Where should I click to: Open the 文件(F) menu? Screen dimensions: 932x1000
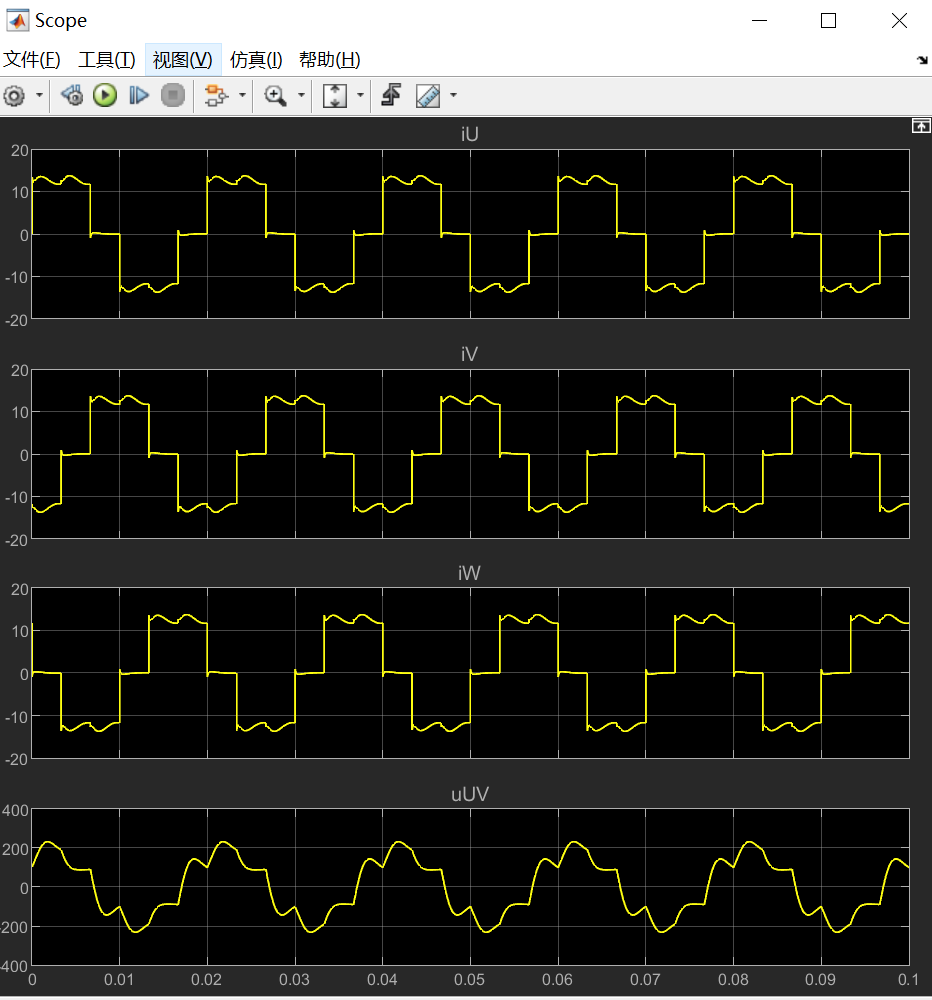[x=32, y=60]
